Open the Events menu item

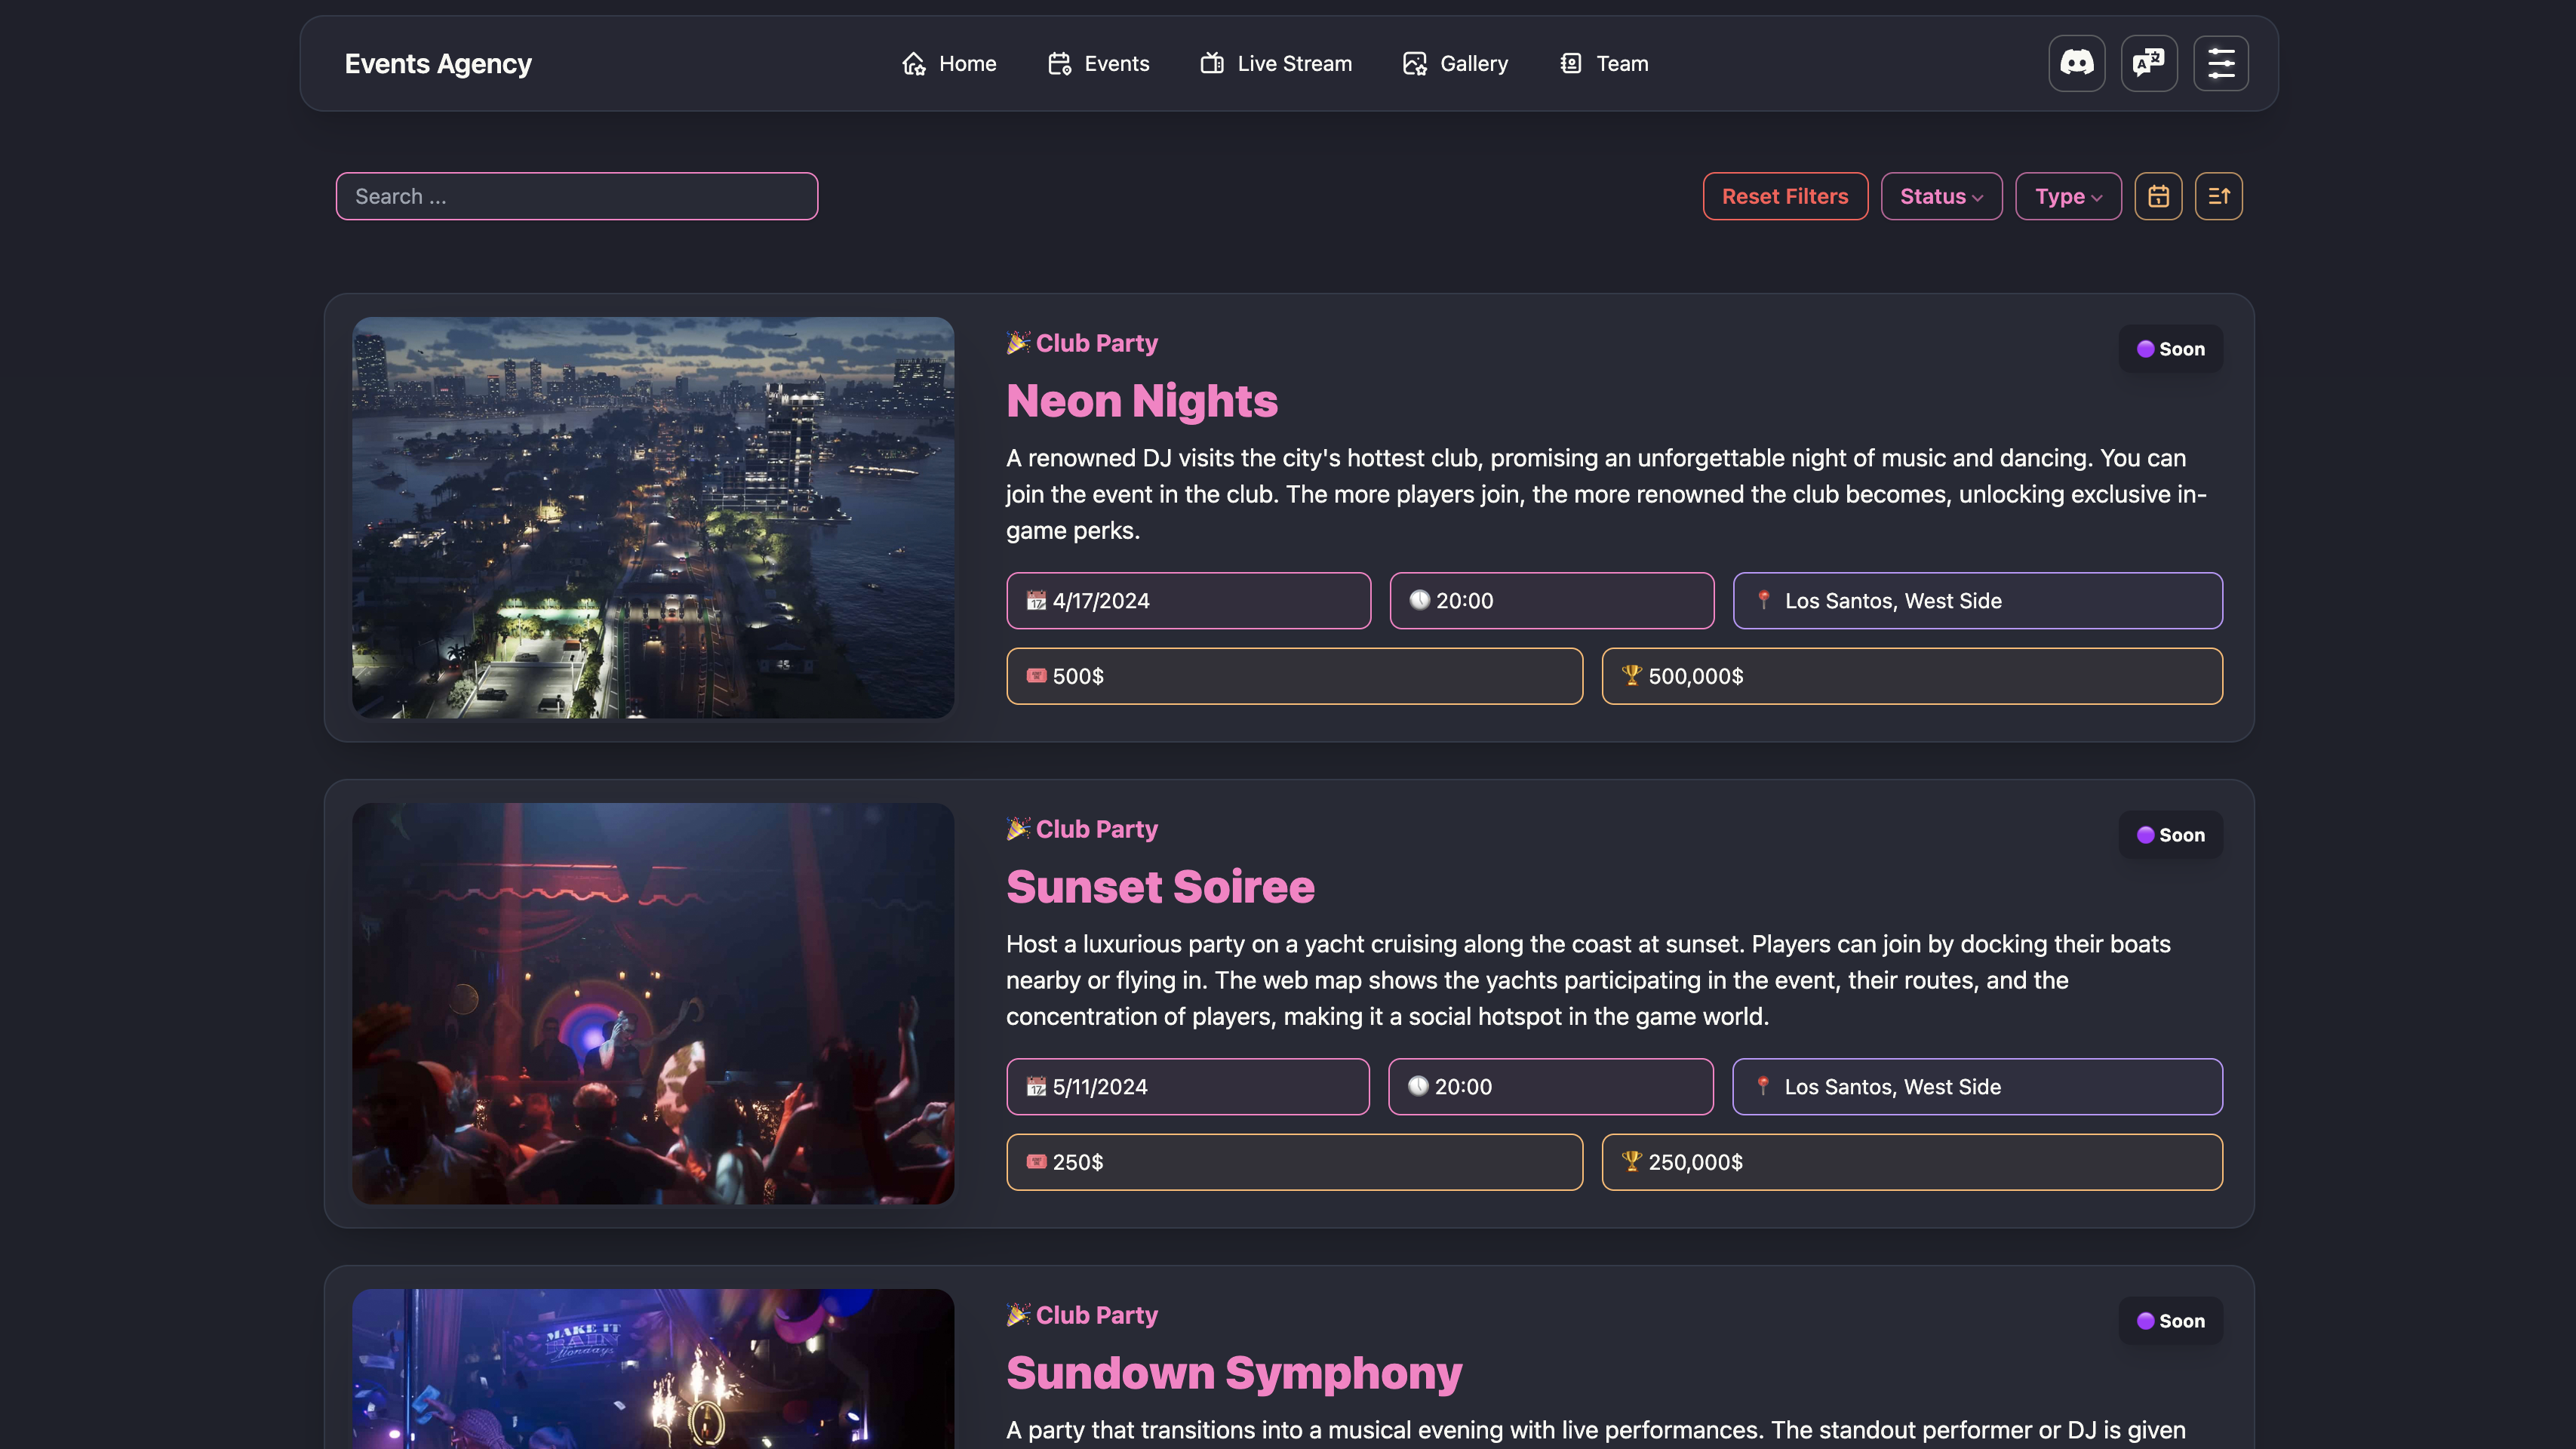tap(1099, 64)
